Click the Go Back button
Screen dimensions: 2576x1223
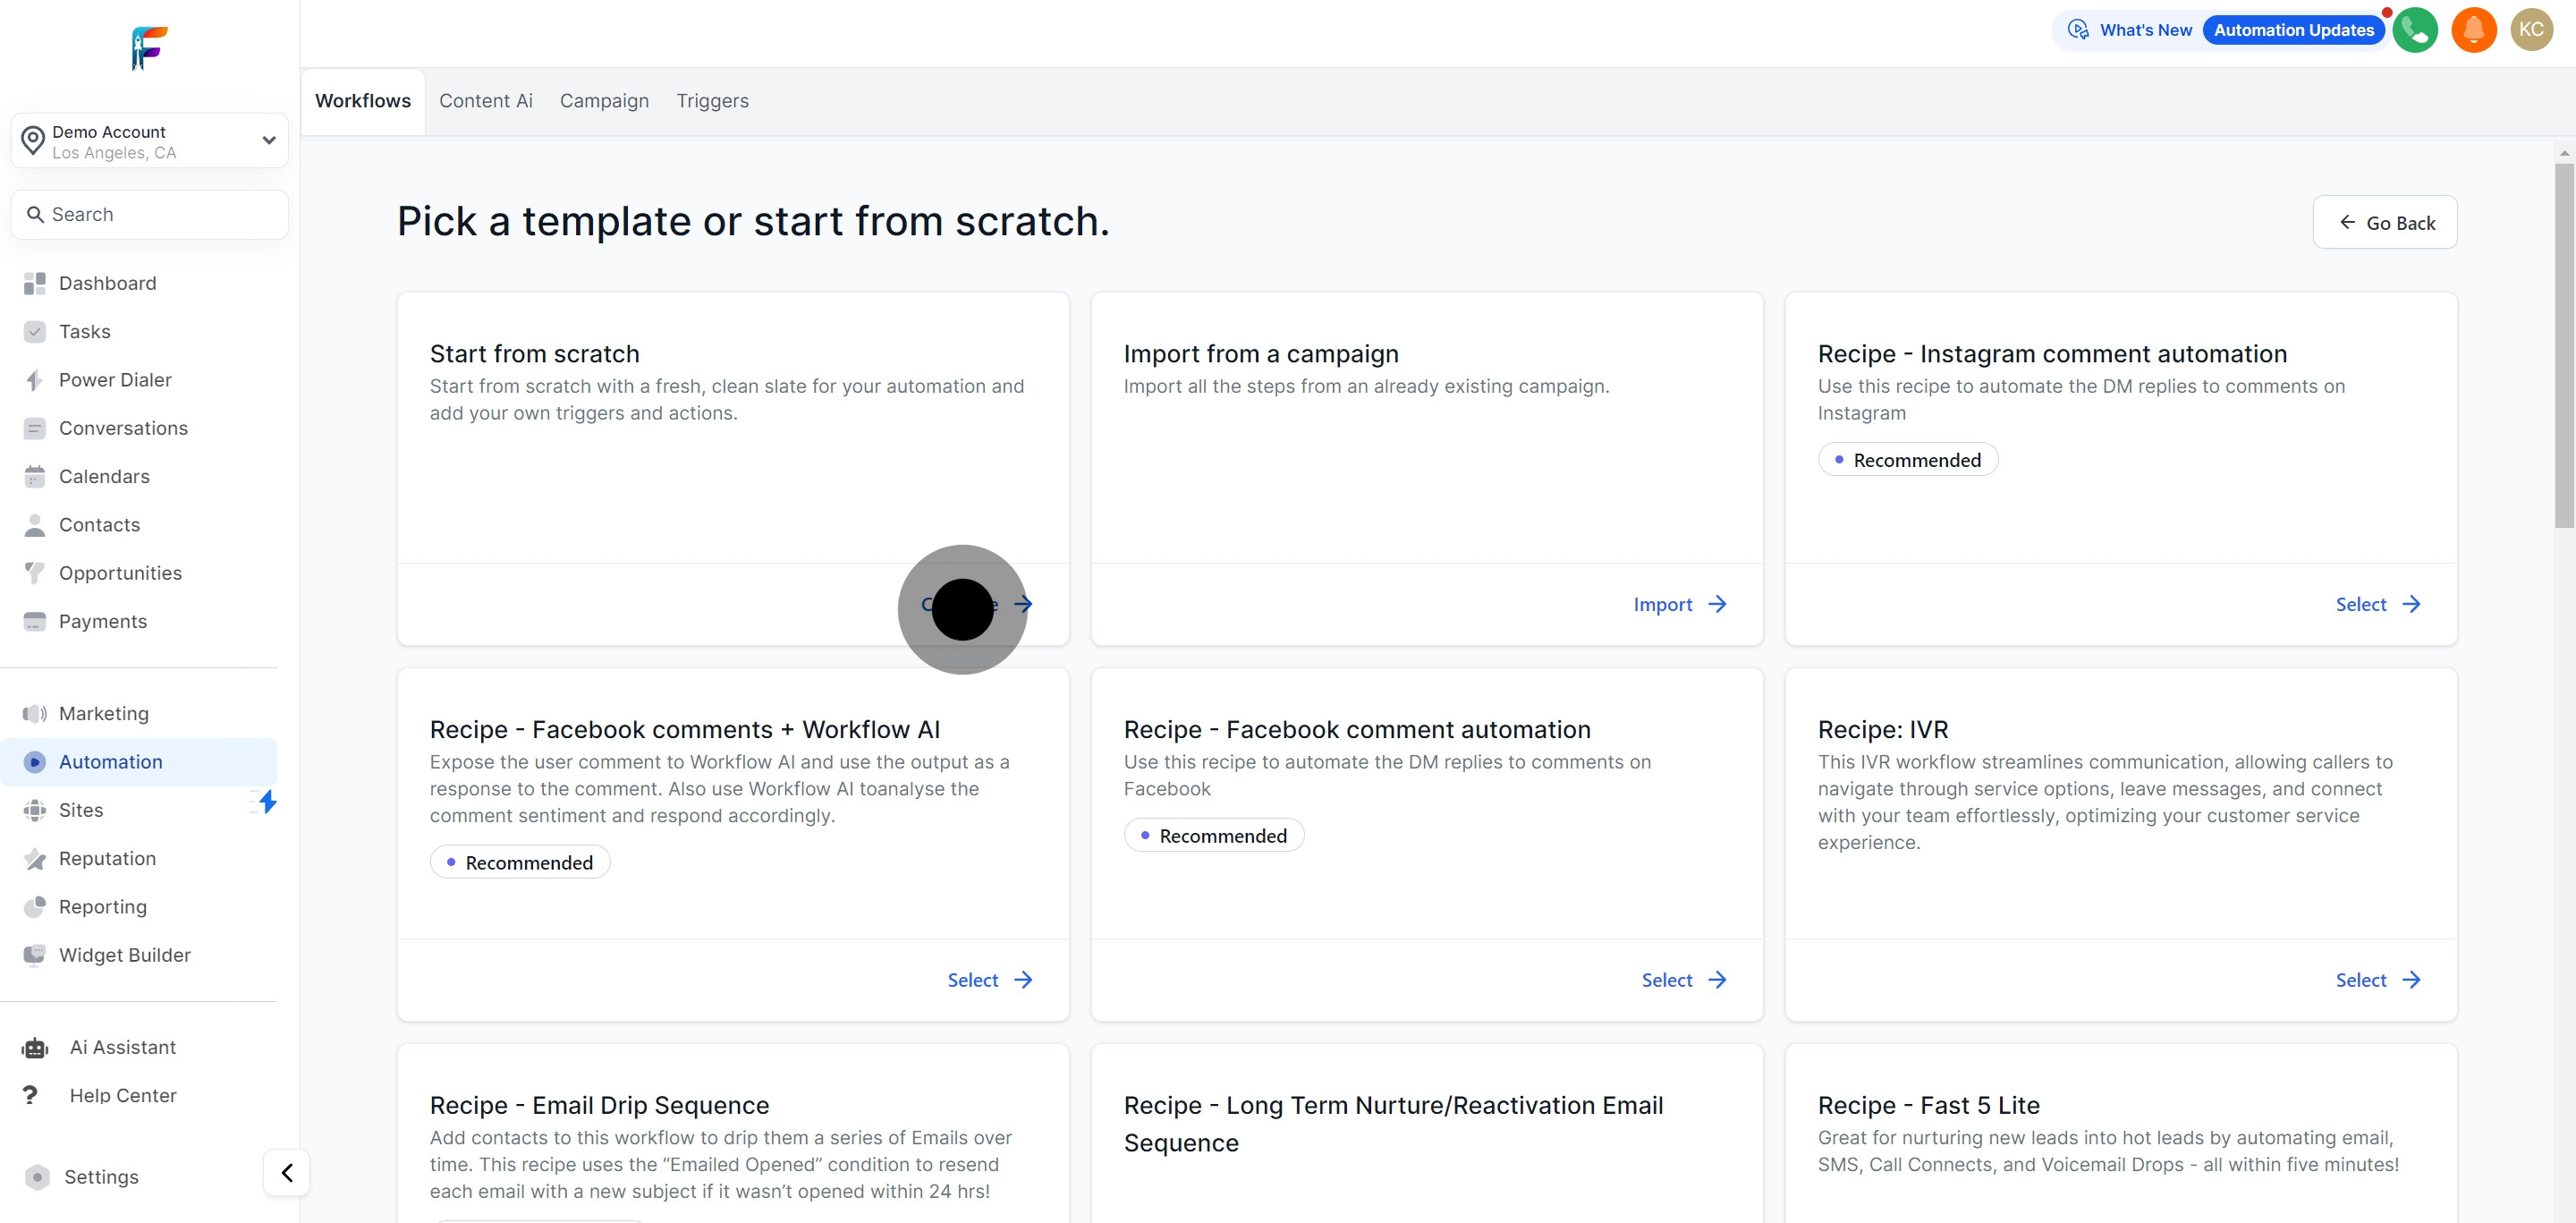pos(2385,223)
